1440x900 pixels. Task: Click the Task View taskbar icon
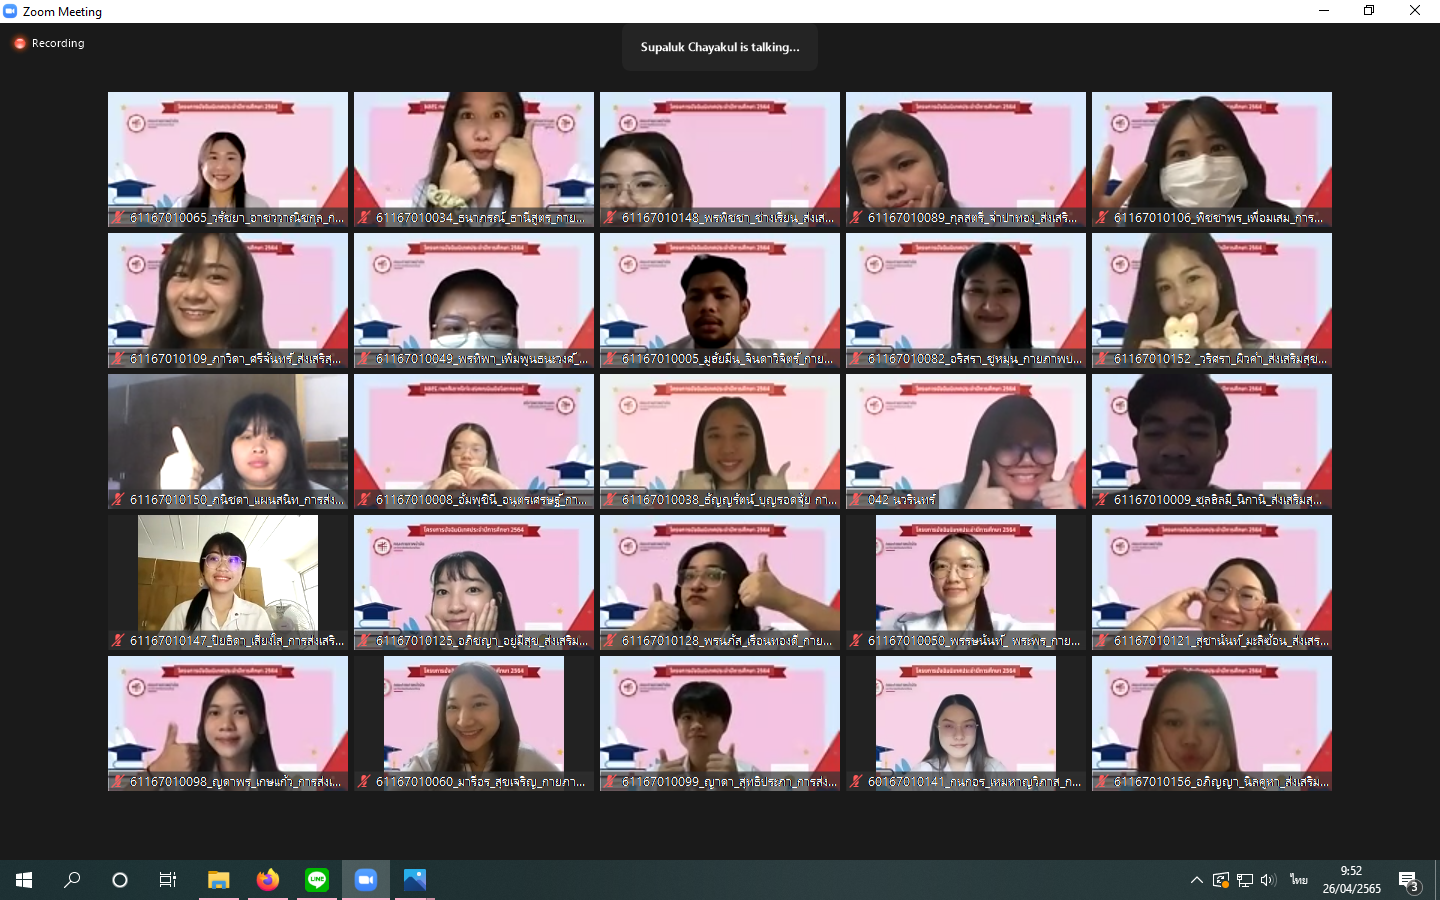[x=168, y=880]
